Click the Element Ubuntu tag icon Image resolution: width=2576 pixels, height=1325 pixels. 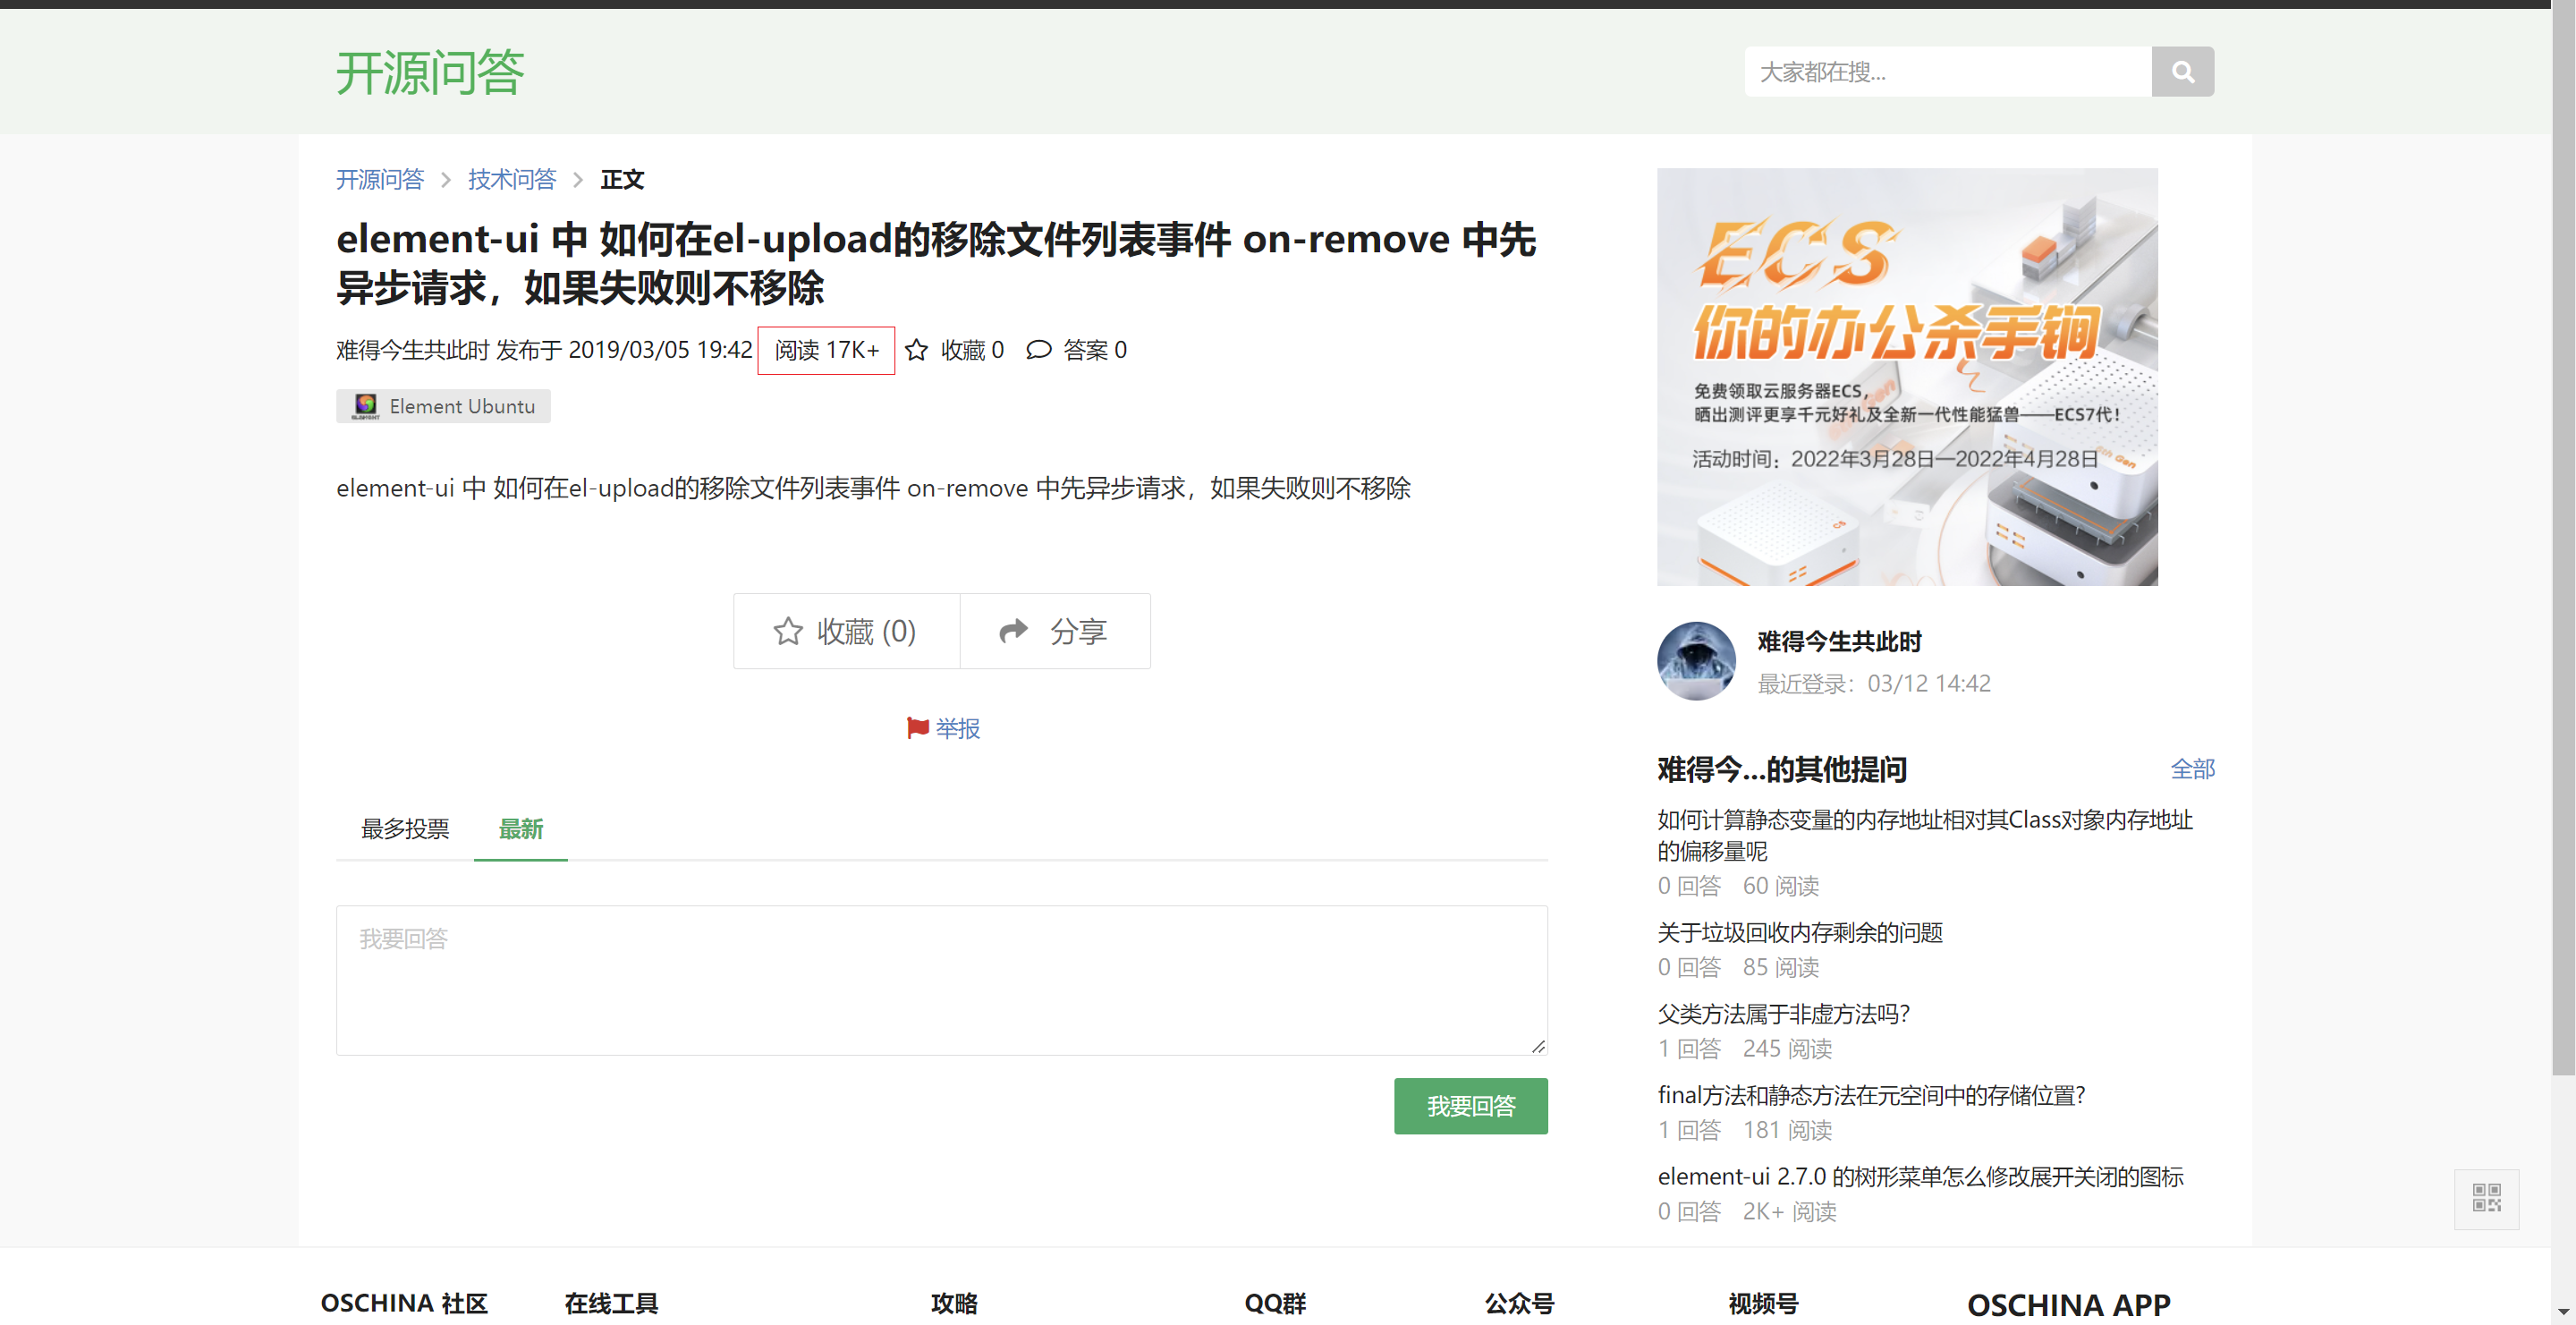[366, 406]
